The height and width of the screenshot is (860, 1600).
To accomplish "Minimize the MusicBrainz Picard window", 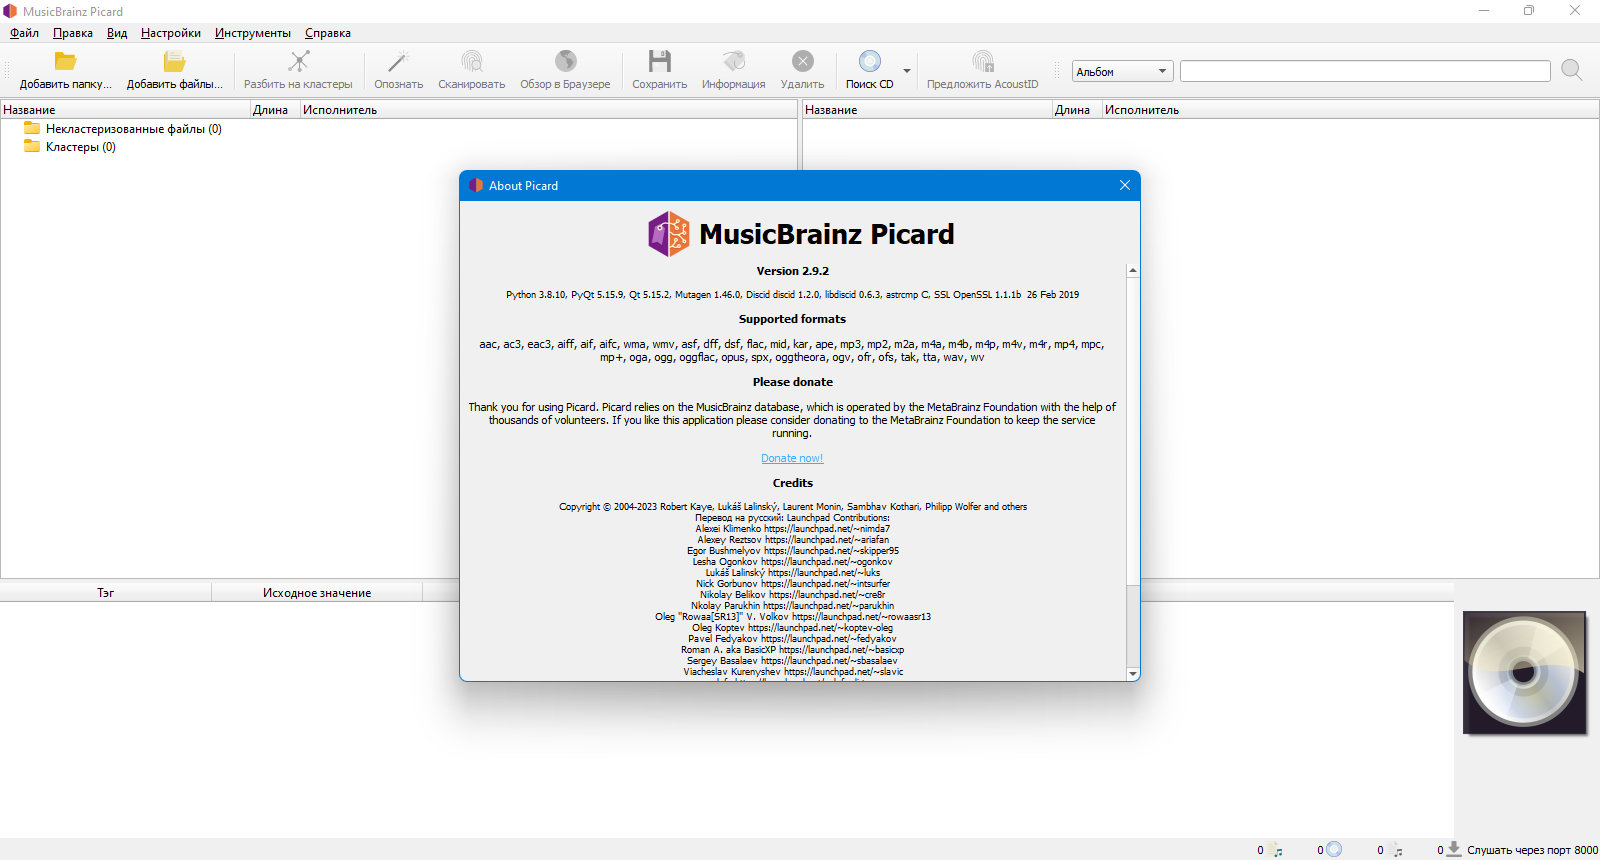I will [1484, 11].
